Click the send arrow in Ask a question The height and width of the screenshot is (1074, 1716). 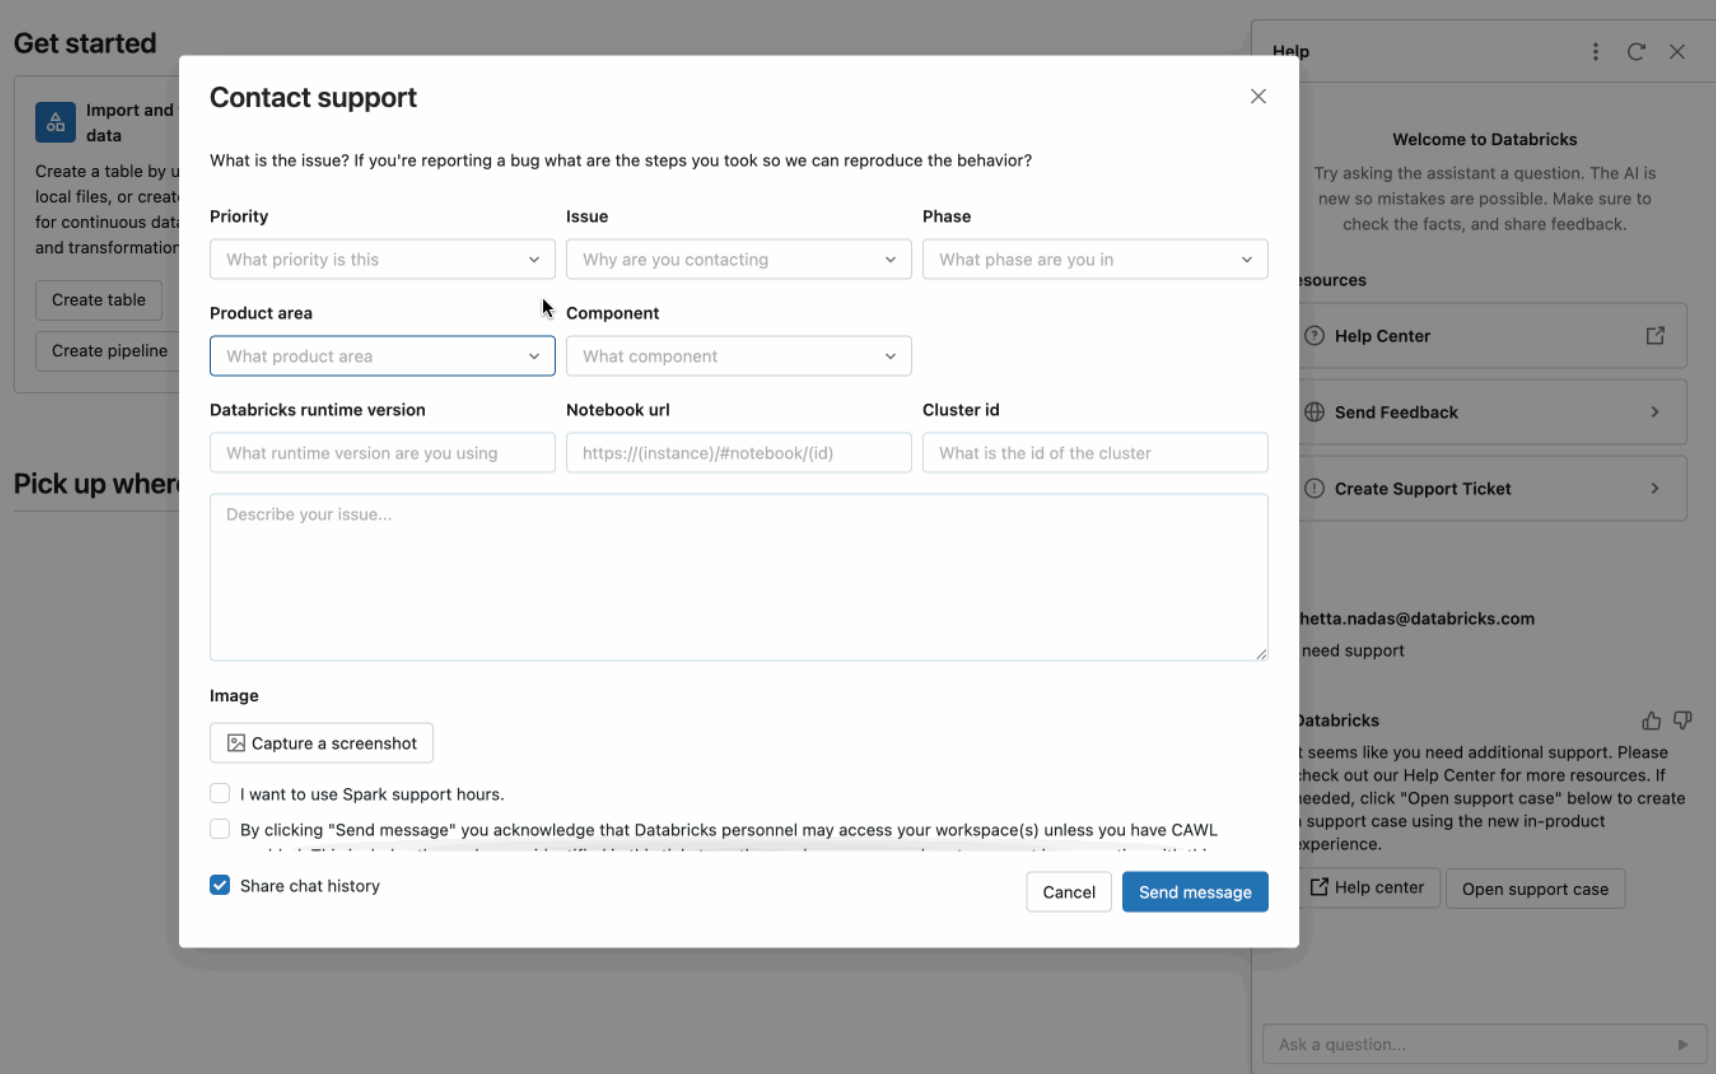[1682, 1044]
